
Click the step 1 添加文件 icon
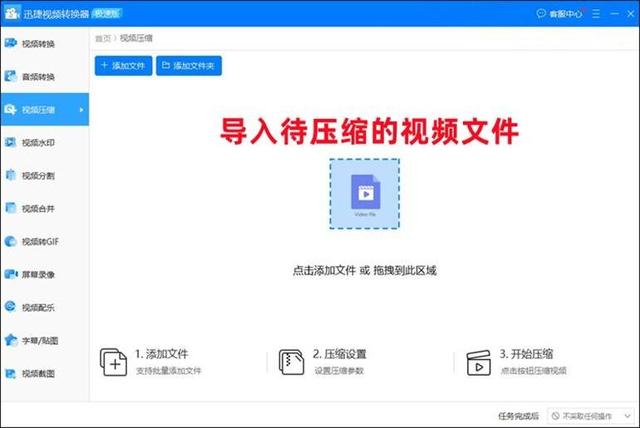(113, 362)
